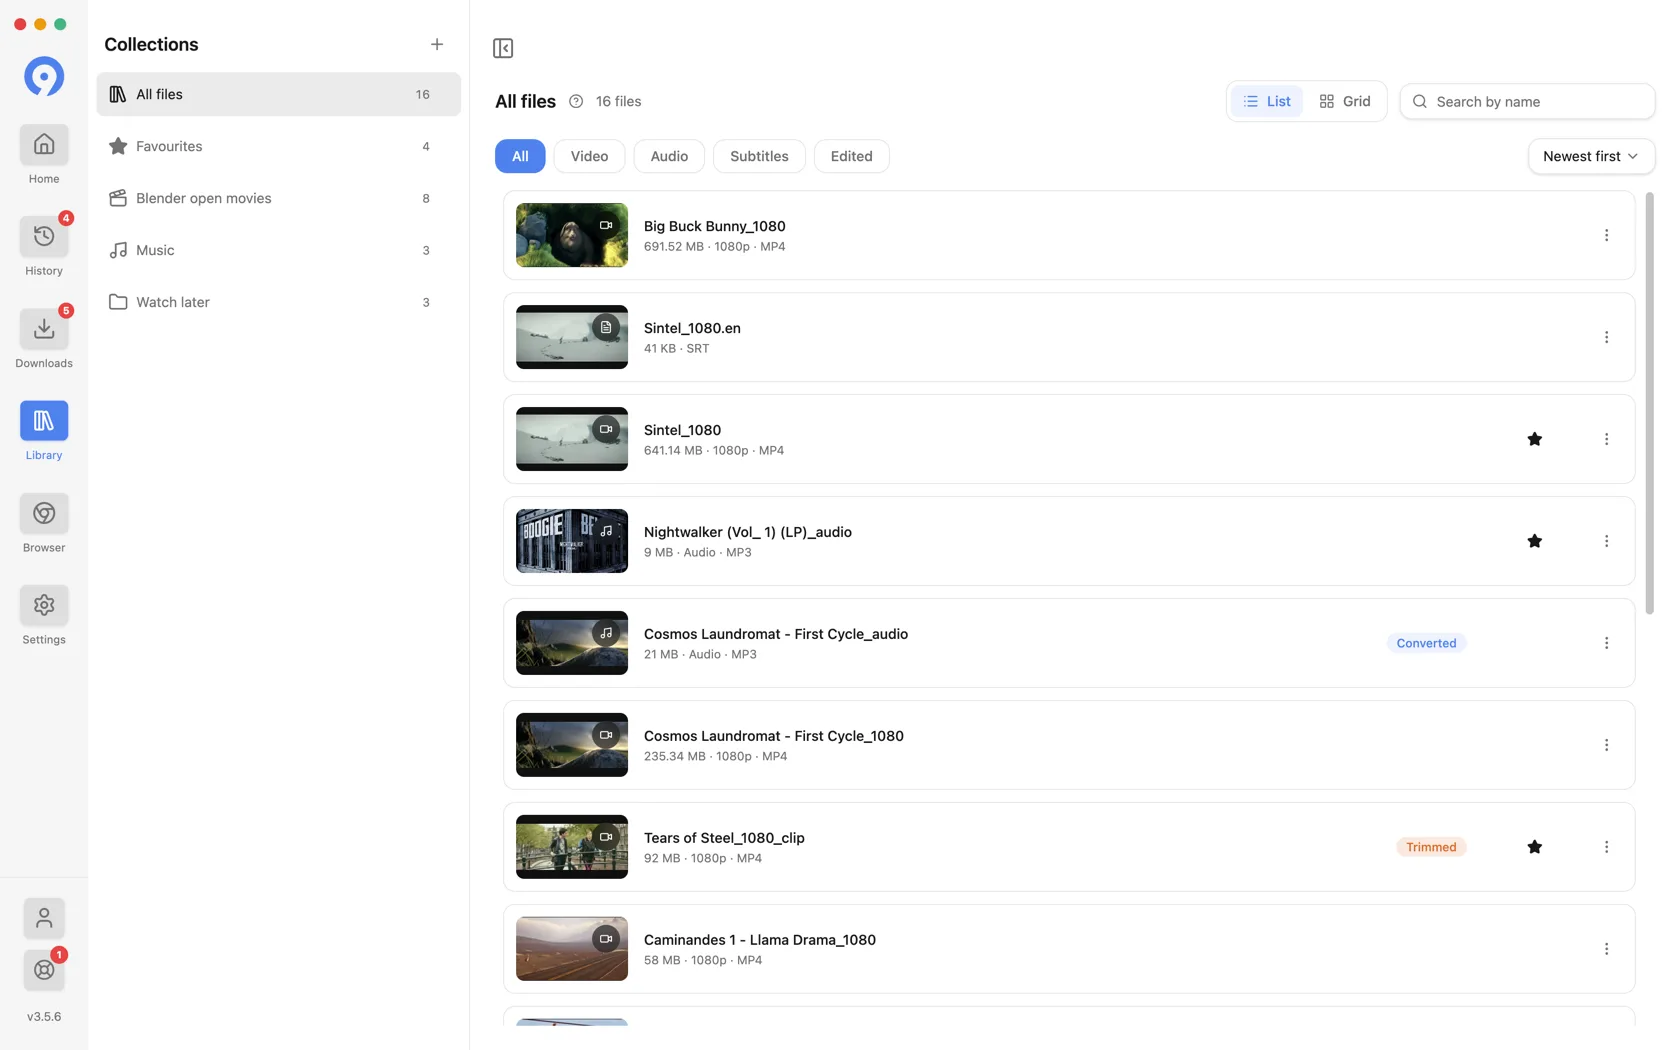This screenshot has width=1680, height=1050.
Task: Click the file list vertical scrollbar
Action: click(x=1649, y=404)
